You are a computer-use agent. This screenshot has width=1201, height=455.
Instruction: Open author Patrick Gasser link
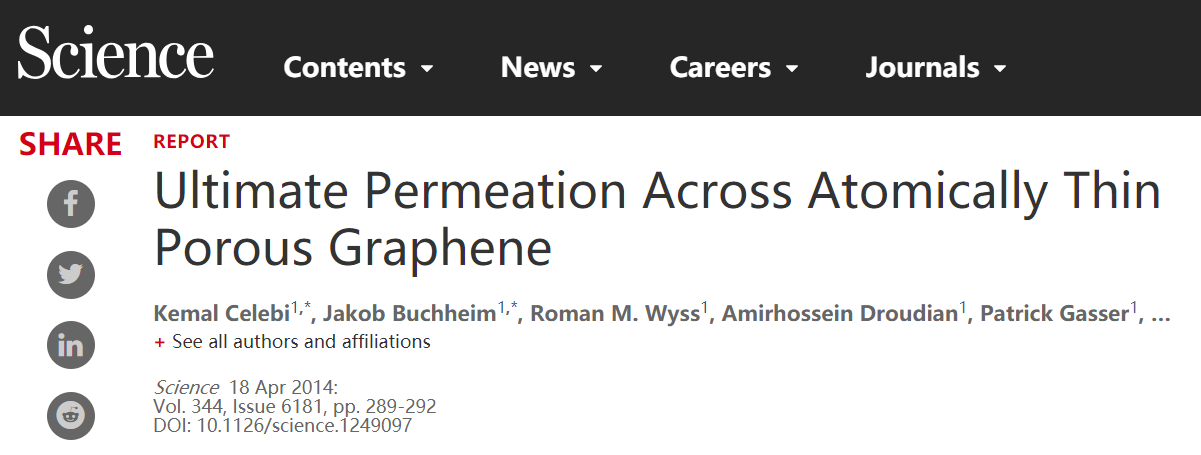click(x=1055, y=313)
